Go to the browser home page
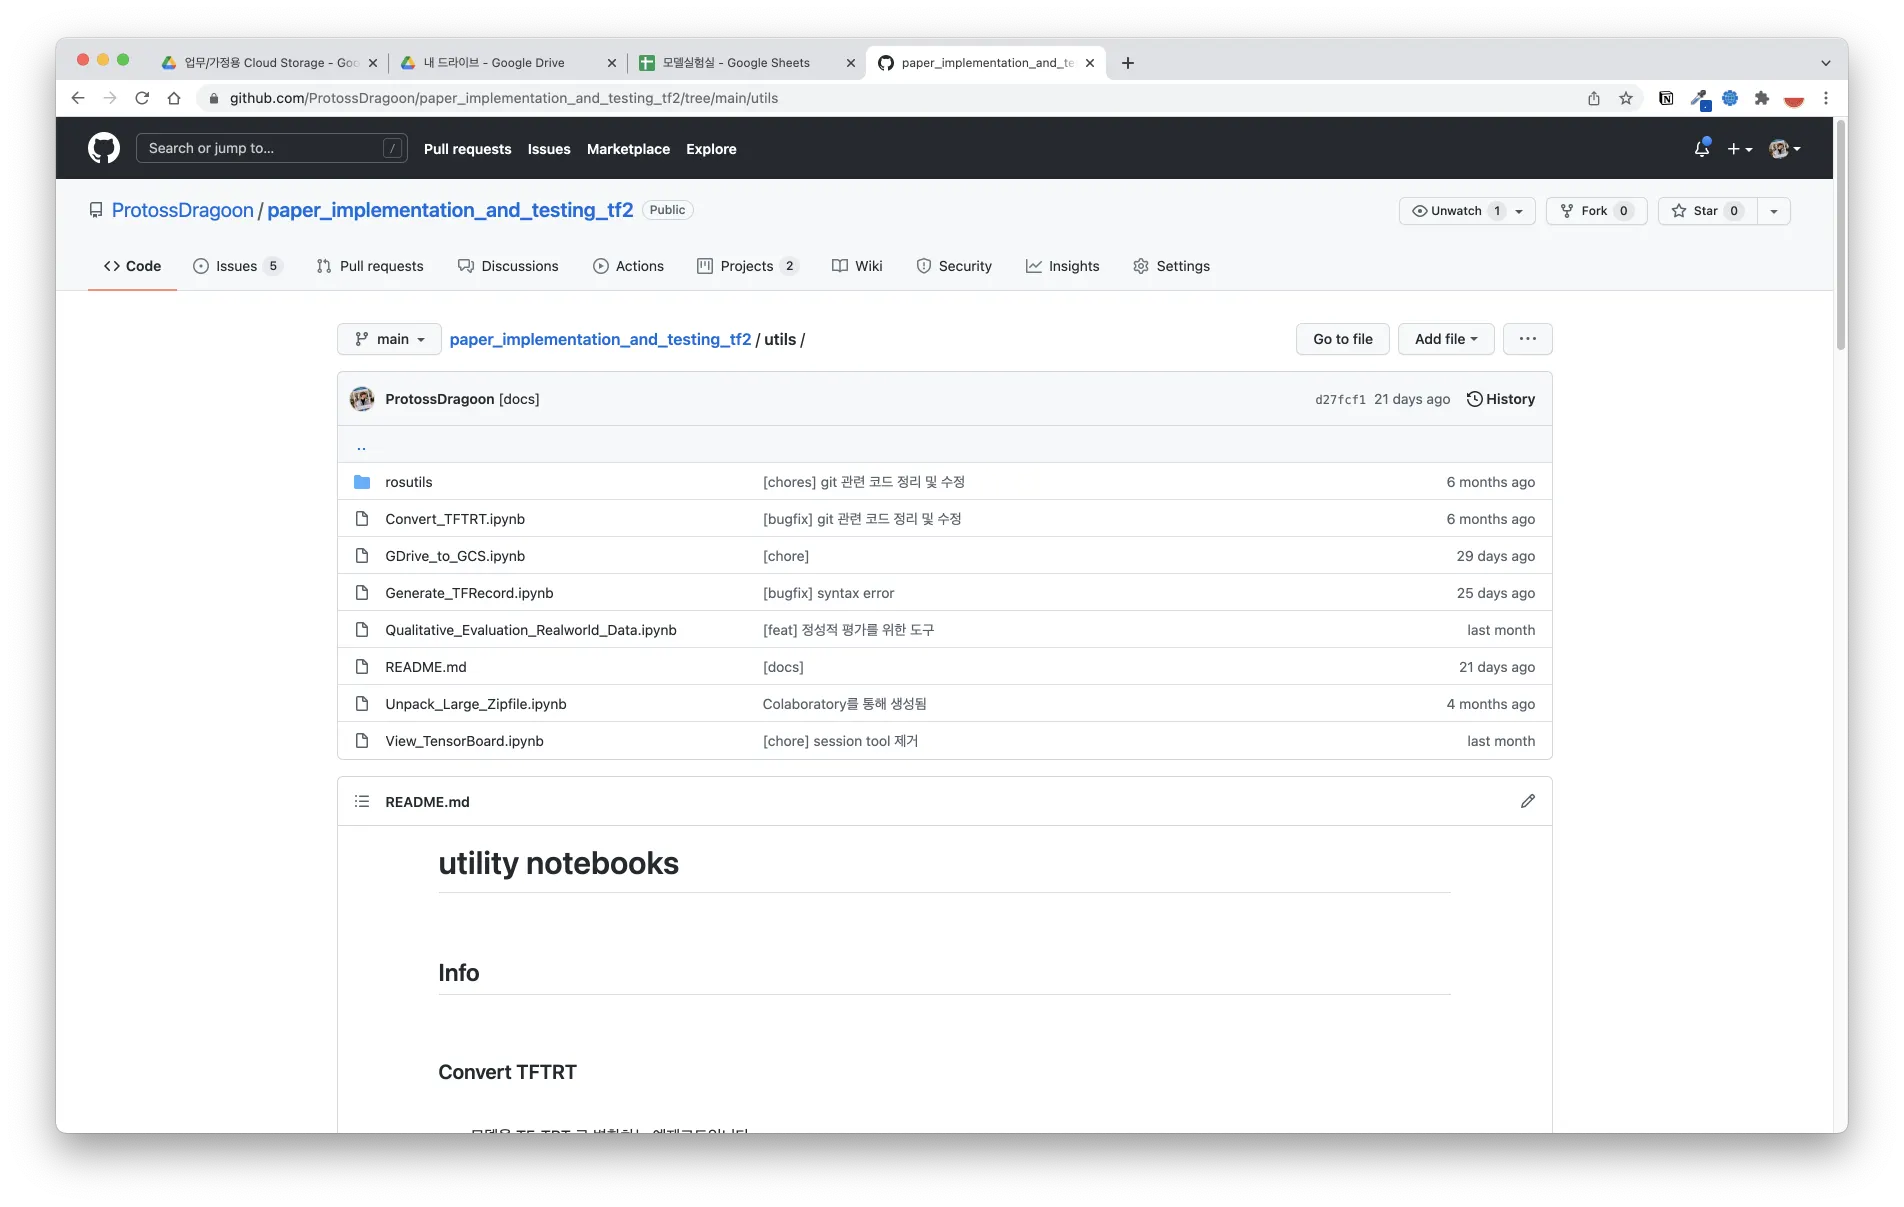Image resolution: width=1904 pixels, height=1207 pixels. tap(174, 98)
